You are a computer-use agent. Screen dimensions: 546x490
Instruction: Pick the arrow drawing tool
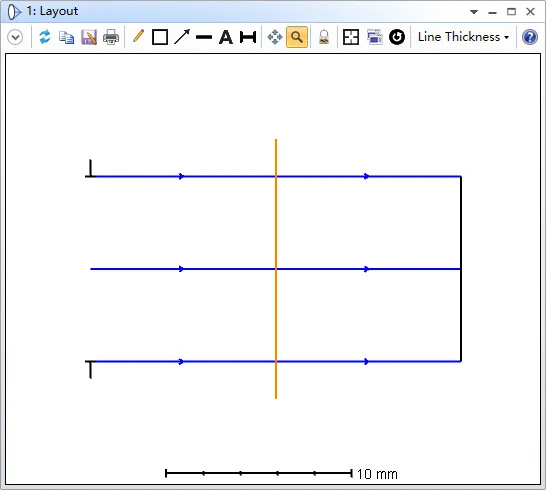[182, 37]
